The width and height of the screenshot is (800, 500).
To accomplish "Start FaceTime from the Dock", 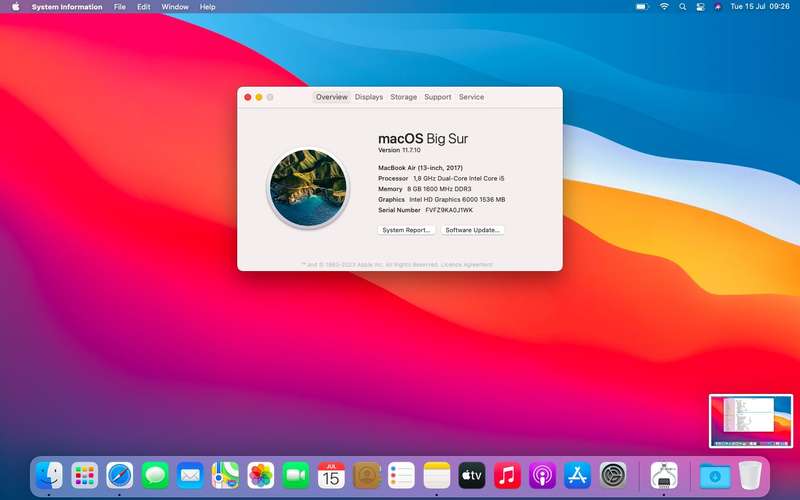I will coord(296,476).
